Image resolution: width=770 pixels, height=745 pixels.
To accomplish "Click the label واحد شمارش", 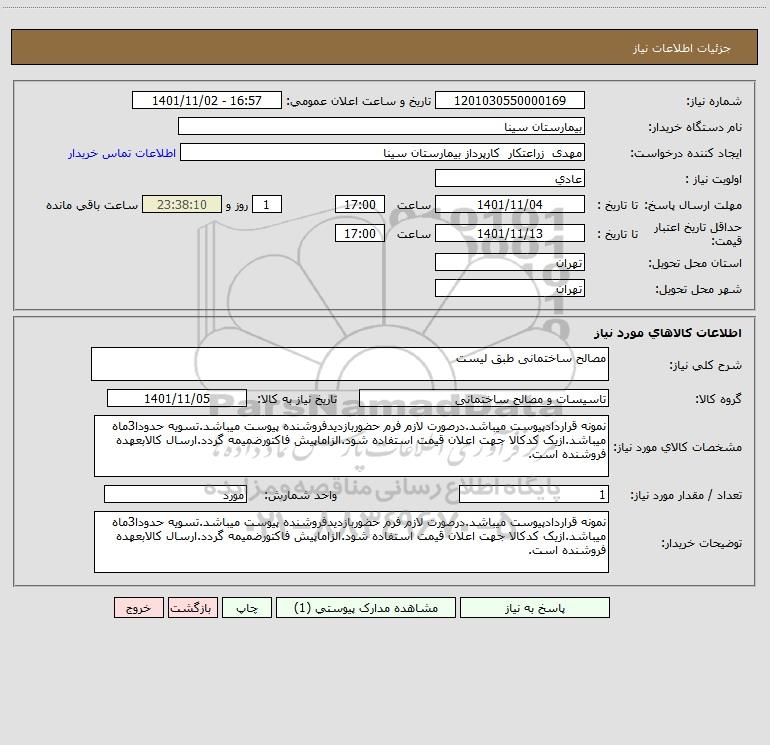I will click(x=301, y=496).
